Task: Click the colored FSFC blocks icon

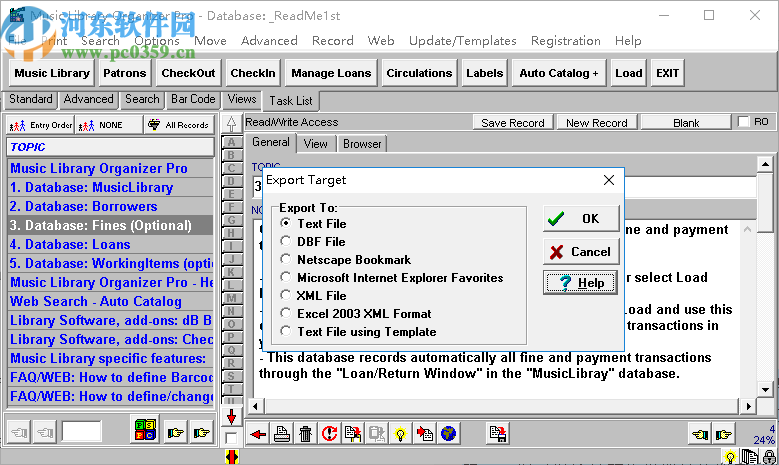Action: pyautogui.click(x=146, y=429)
